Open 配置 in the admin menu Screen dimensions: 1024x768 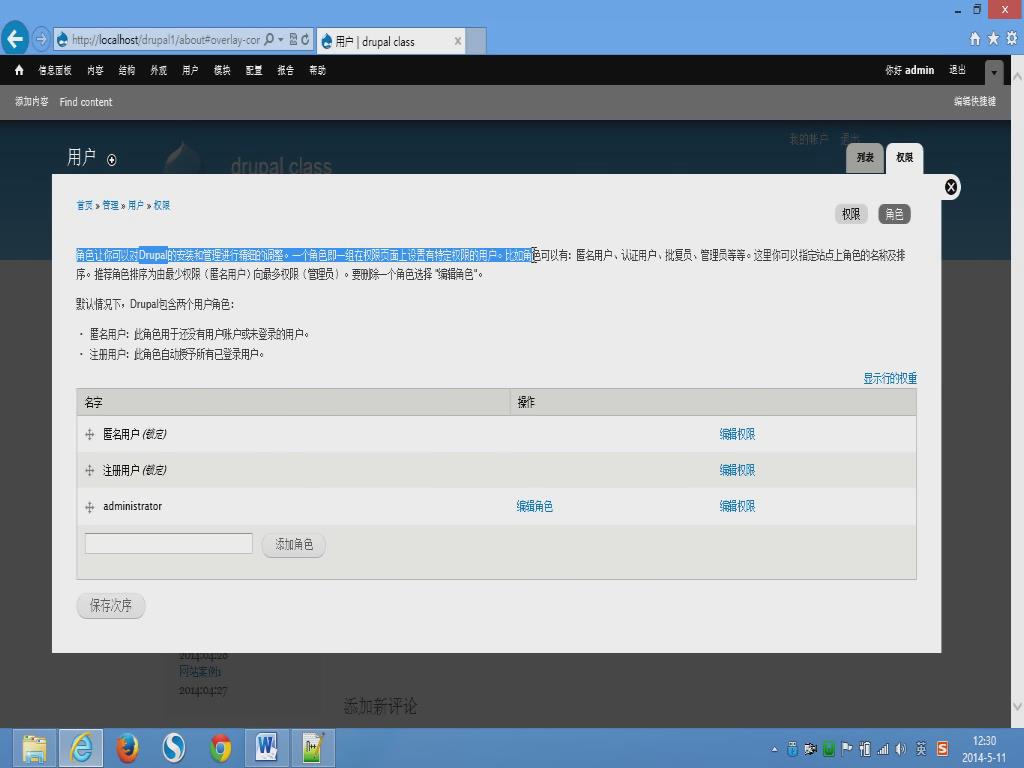pos(254,70)
